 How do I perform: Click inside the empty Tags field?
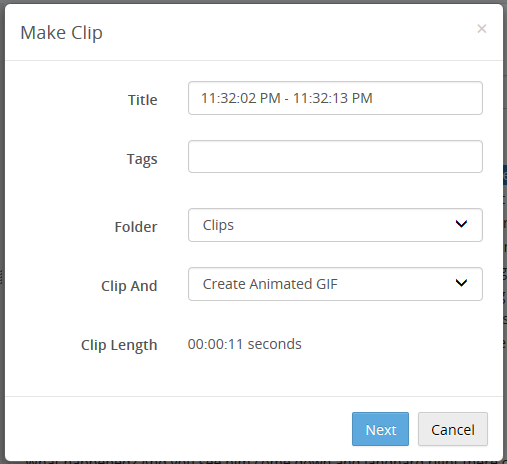(x=335, y=157)
